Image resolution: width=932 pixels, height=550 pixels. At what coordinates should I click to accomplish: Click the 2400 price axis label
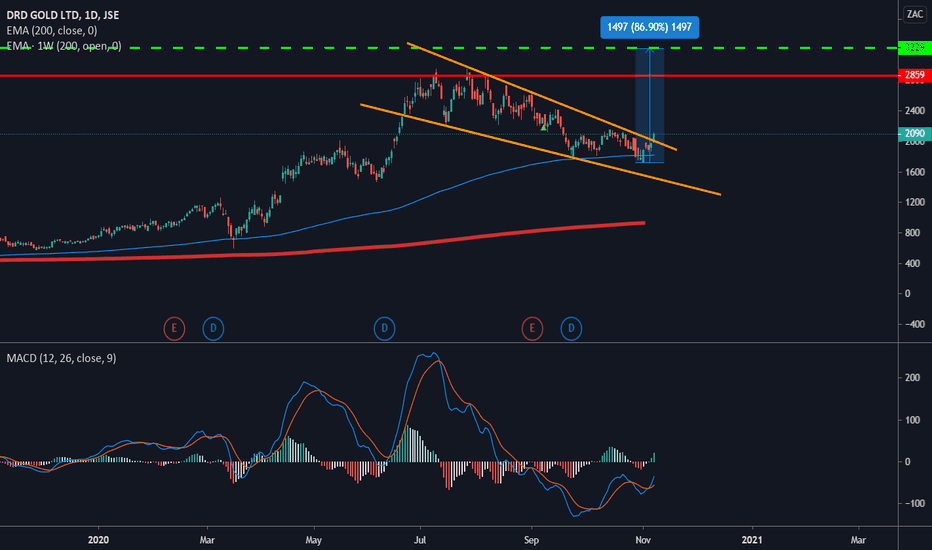(915, 111)
